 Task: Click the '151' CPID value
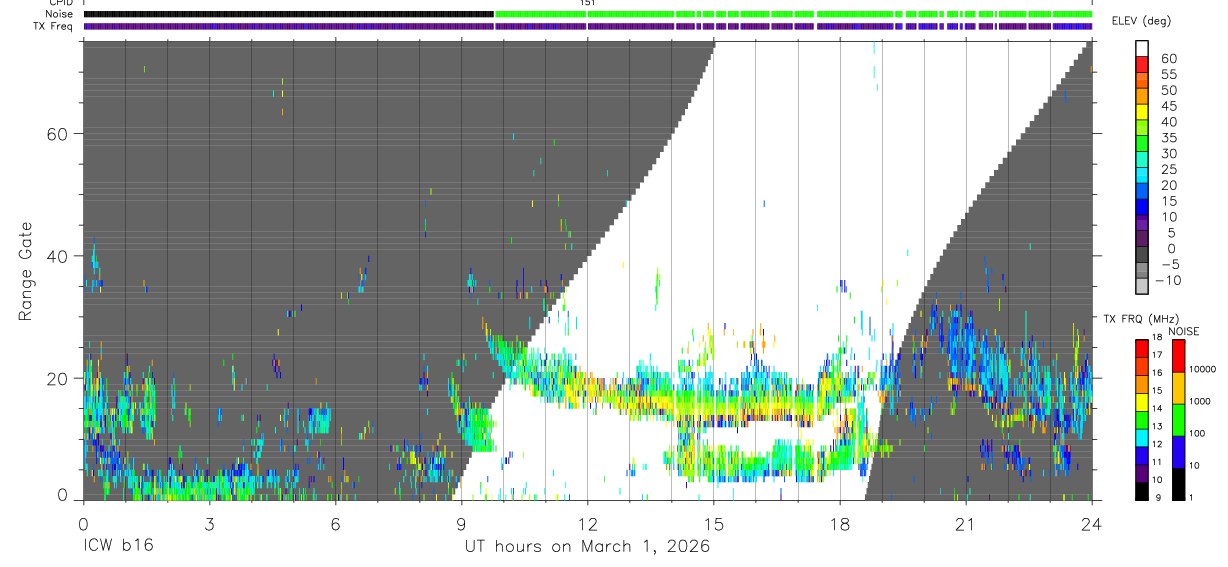(x=588, y=3)
